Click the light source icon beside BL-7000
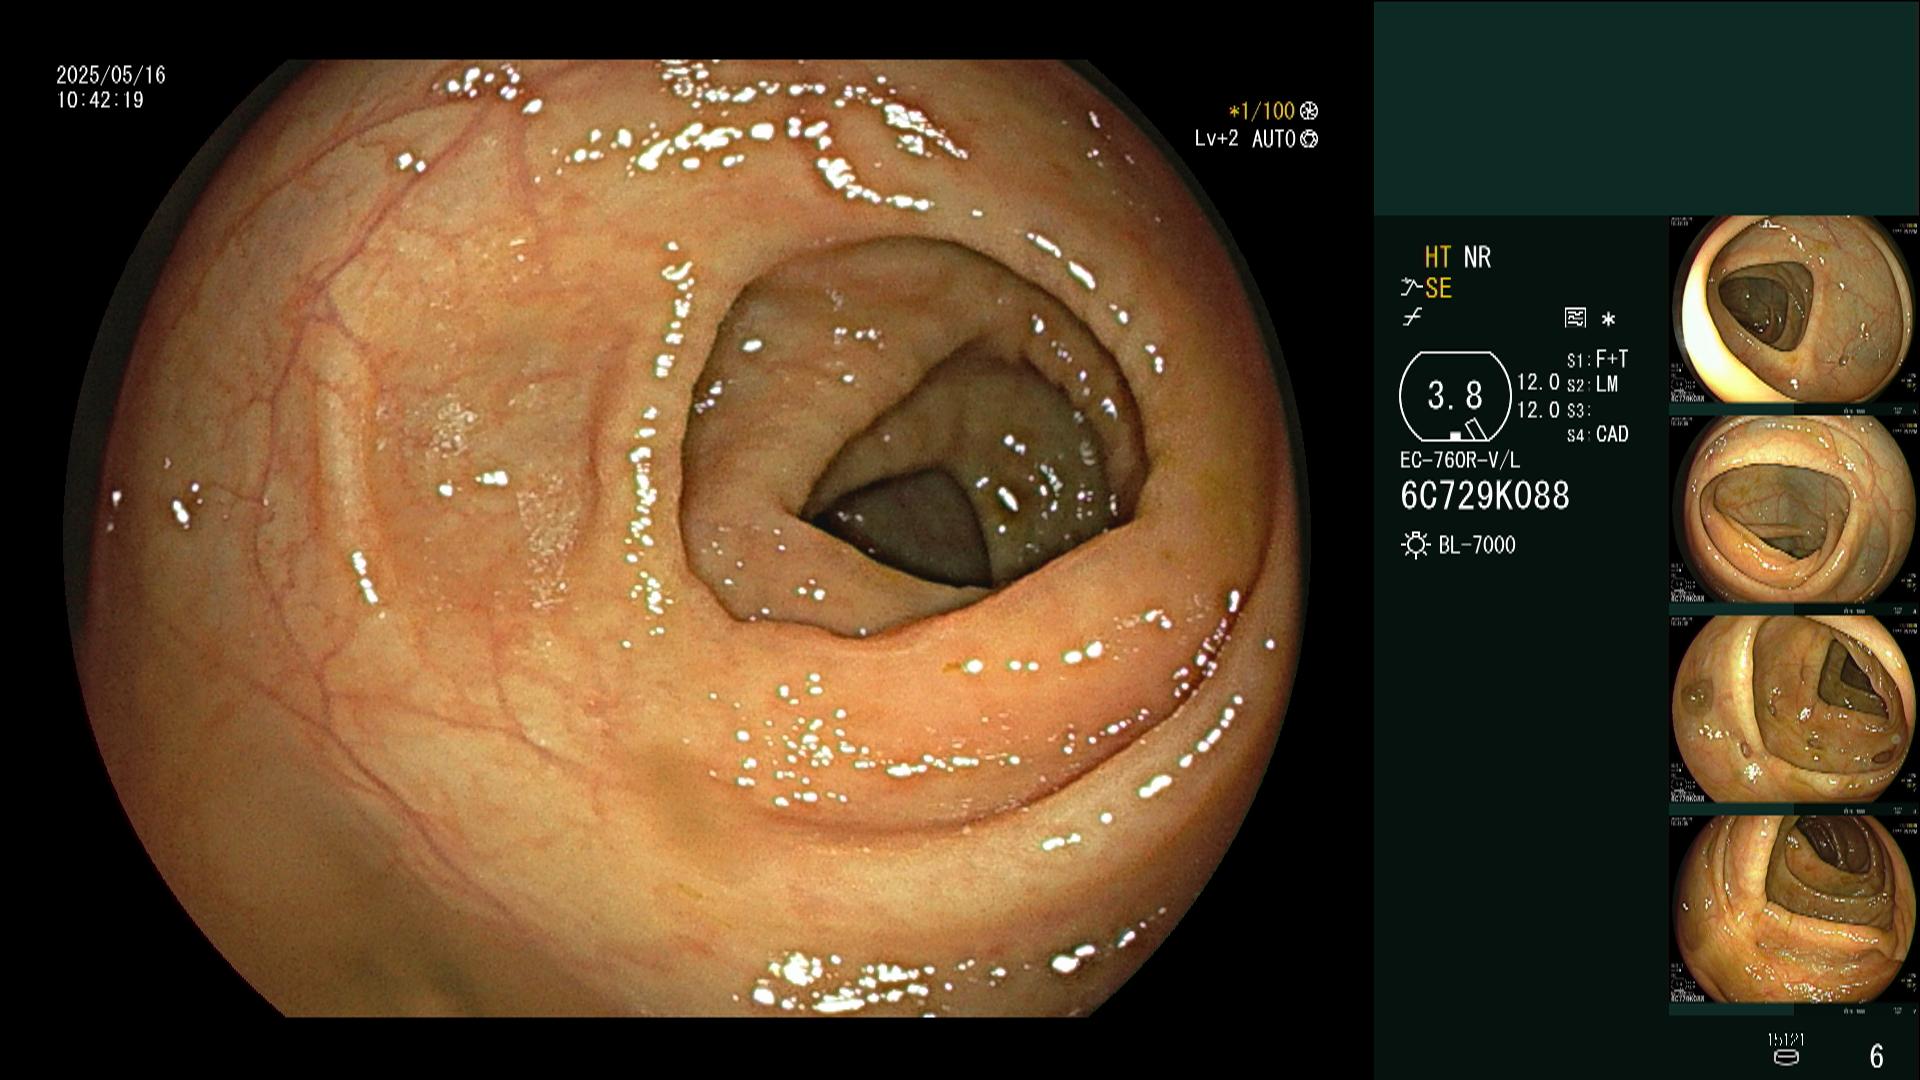 pos(1415,545)
